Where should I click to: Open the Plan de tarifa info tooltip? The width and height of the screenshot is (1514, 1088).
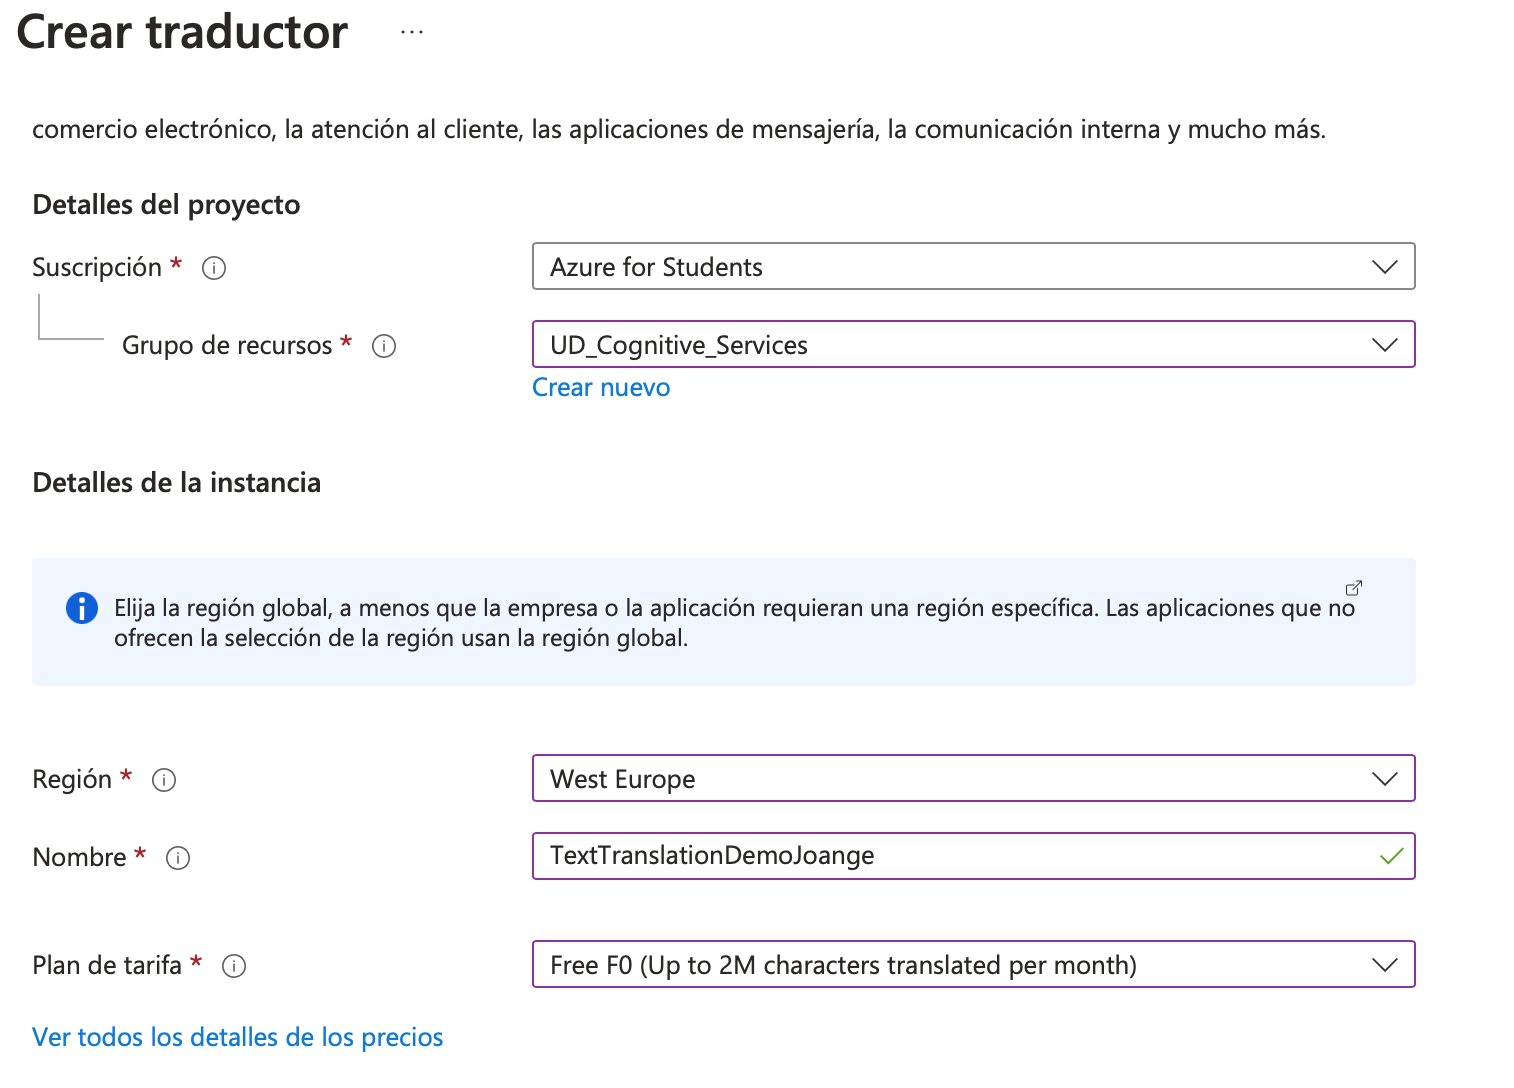tap(234, 965)
